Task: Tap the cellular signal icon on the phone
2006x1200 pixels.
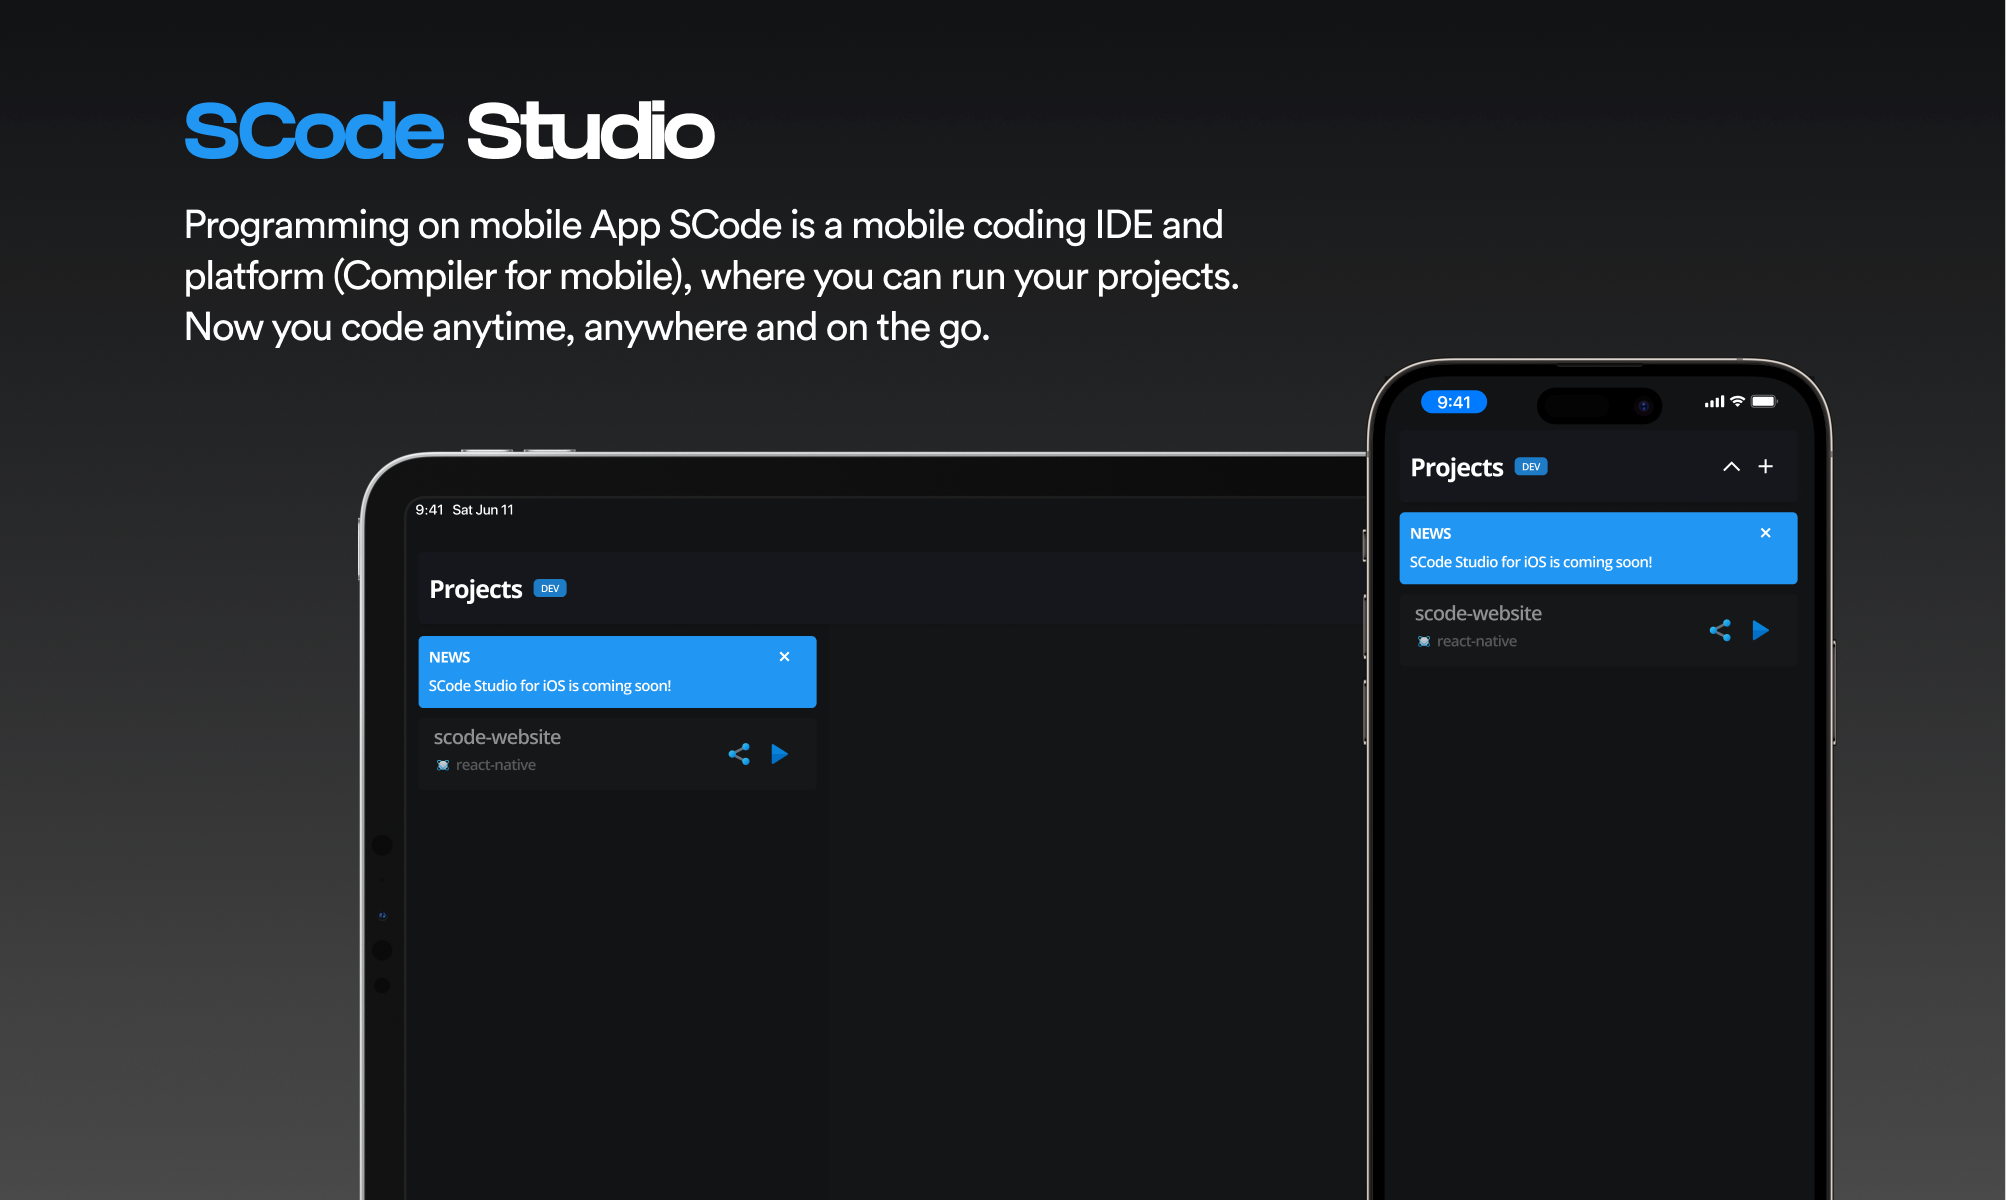Action: point(1715,402)
